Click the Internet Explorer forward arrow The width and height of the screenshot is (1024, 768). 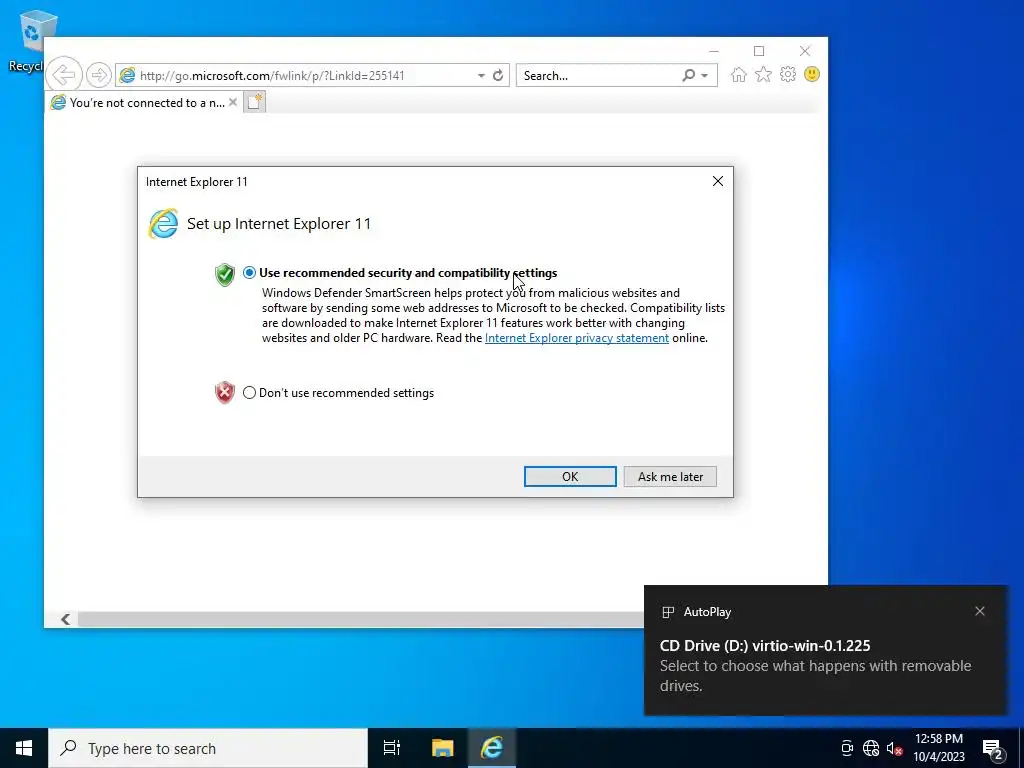pyautogui.click(x=99, y=75)
